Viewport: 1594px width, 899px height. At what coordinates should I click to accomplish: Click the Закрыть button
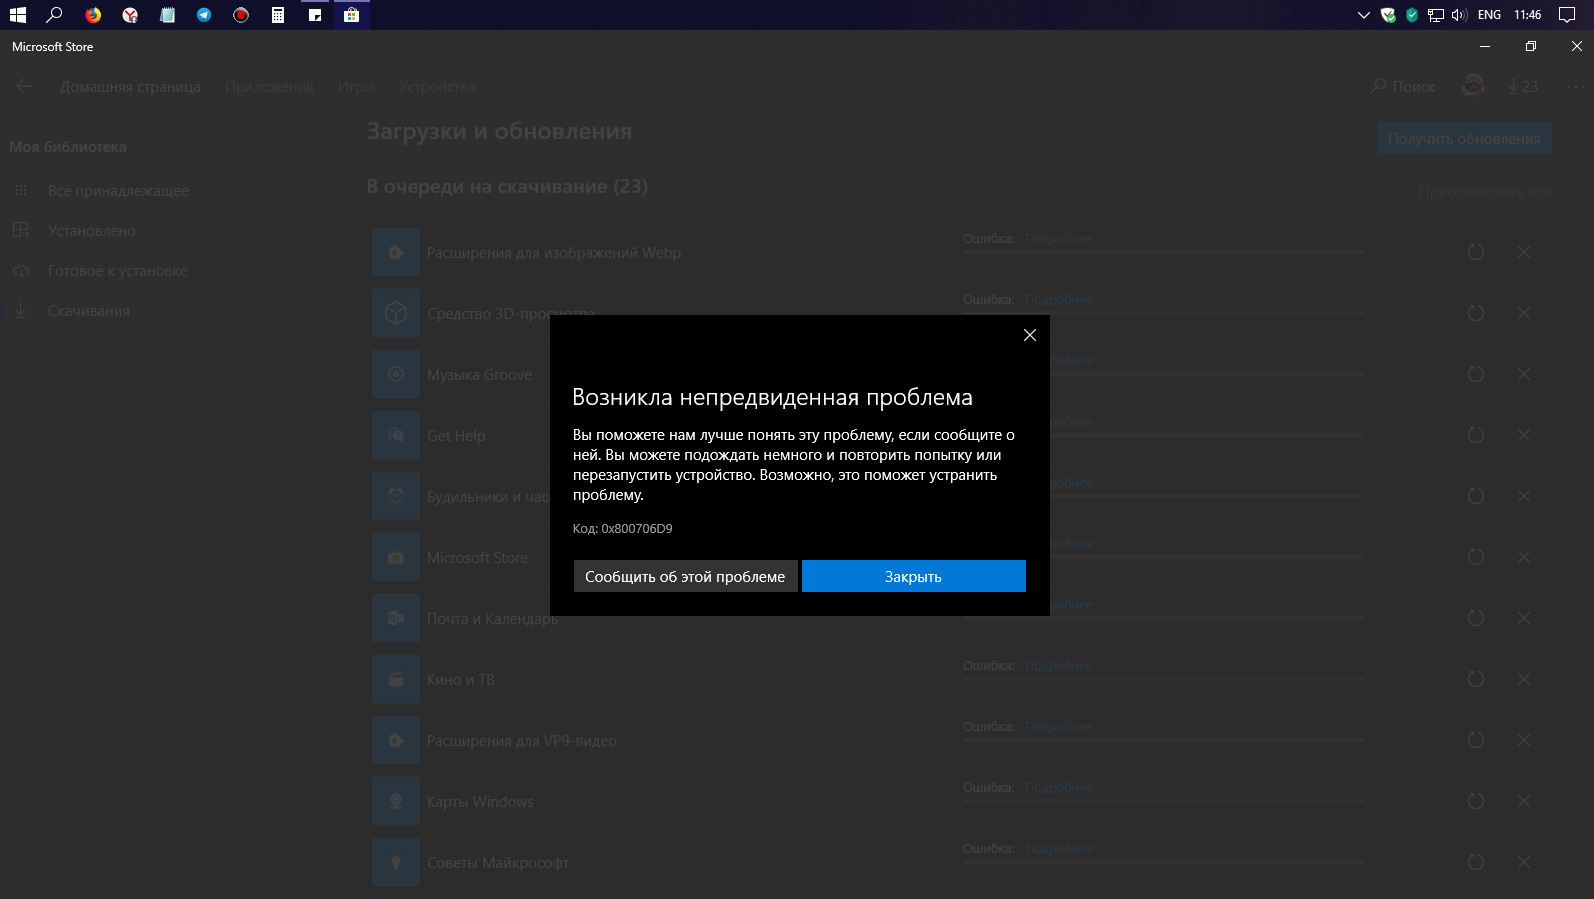point(913,576)
